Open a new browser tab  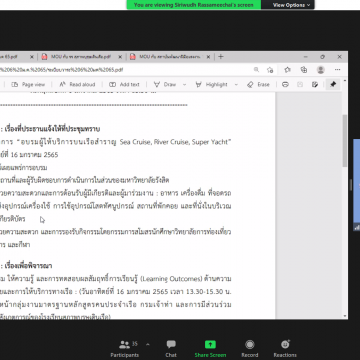[x=220, y=57]
